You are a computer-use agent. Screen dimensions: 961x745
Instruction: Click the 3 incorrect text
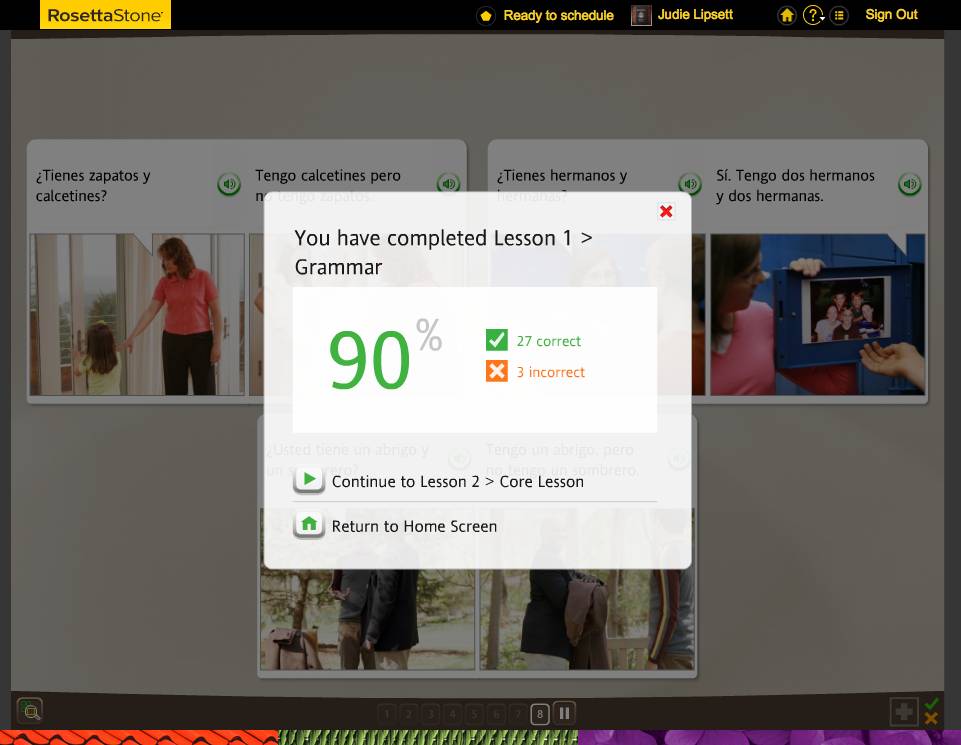pos(550,372)
